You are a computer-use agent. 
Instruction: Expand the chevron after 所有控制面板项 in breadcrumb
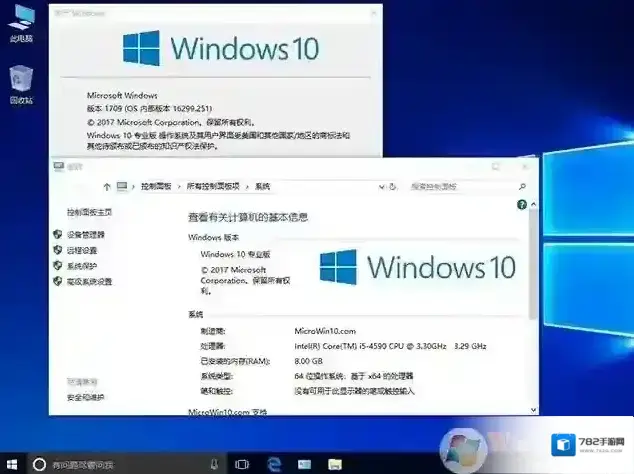247,186
